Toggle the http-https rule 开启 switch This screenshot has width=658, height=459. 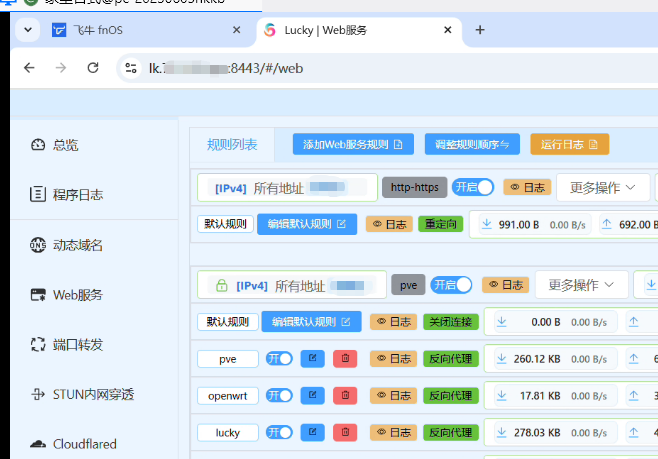click(473, 187)
